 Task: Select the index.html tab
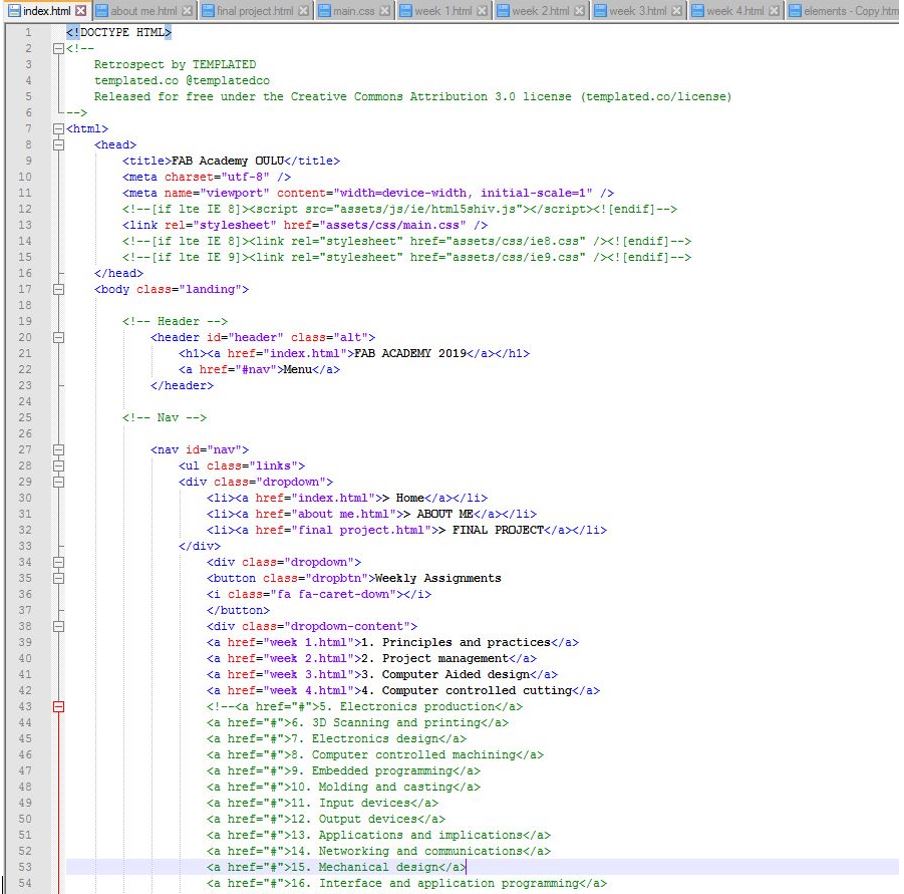pyautogui.click(x=47, y=10)
